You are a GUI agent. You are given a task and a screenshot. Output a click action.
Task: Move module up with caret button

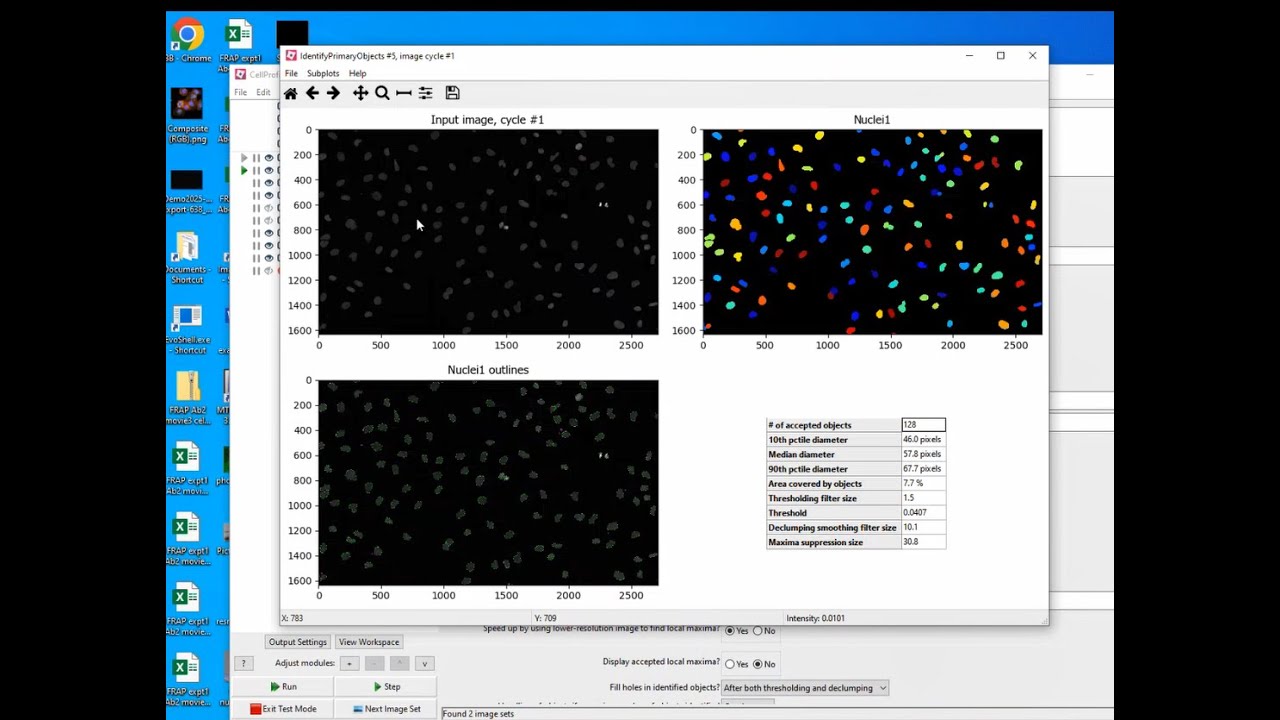(399, 663)
